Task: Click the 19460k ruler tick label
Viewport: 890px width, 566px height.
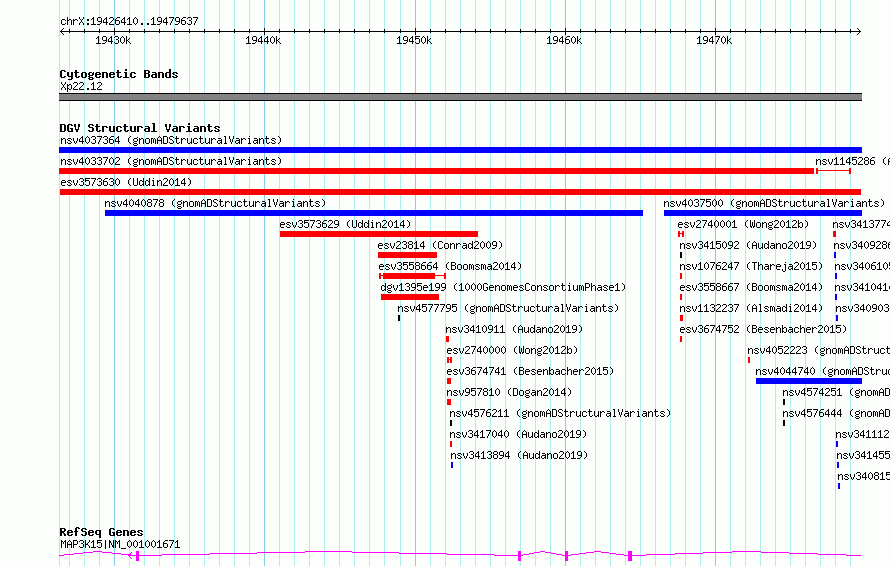Action: pyautogui.click(x=564, y=40)
